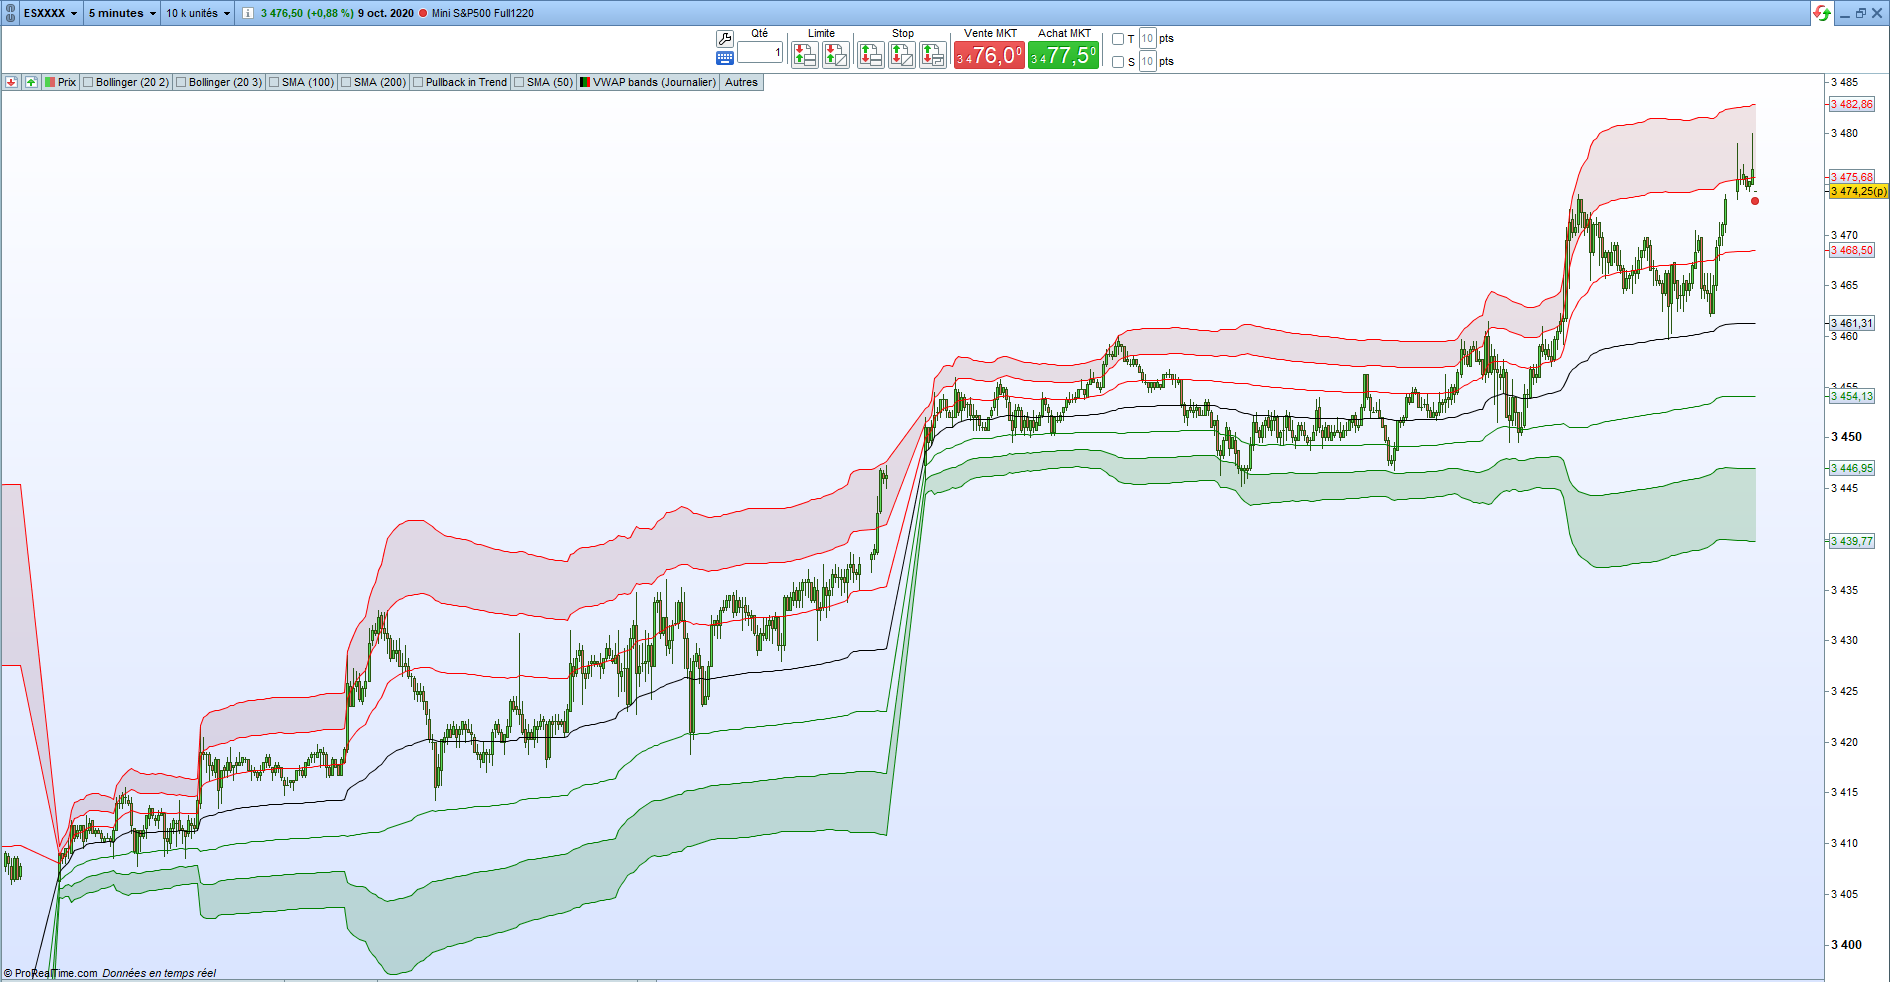1890x982 pixels.
Task: Click the green up-arrow indicator icon
Action: click(31, 82)
